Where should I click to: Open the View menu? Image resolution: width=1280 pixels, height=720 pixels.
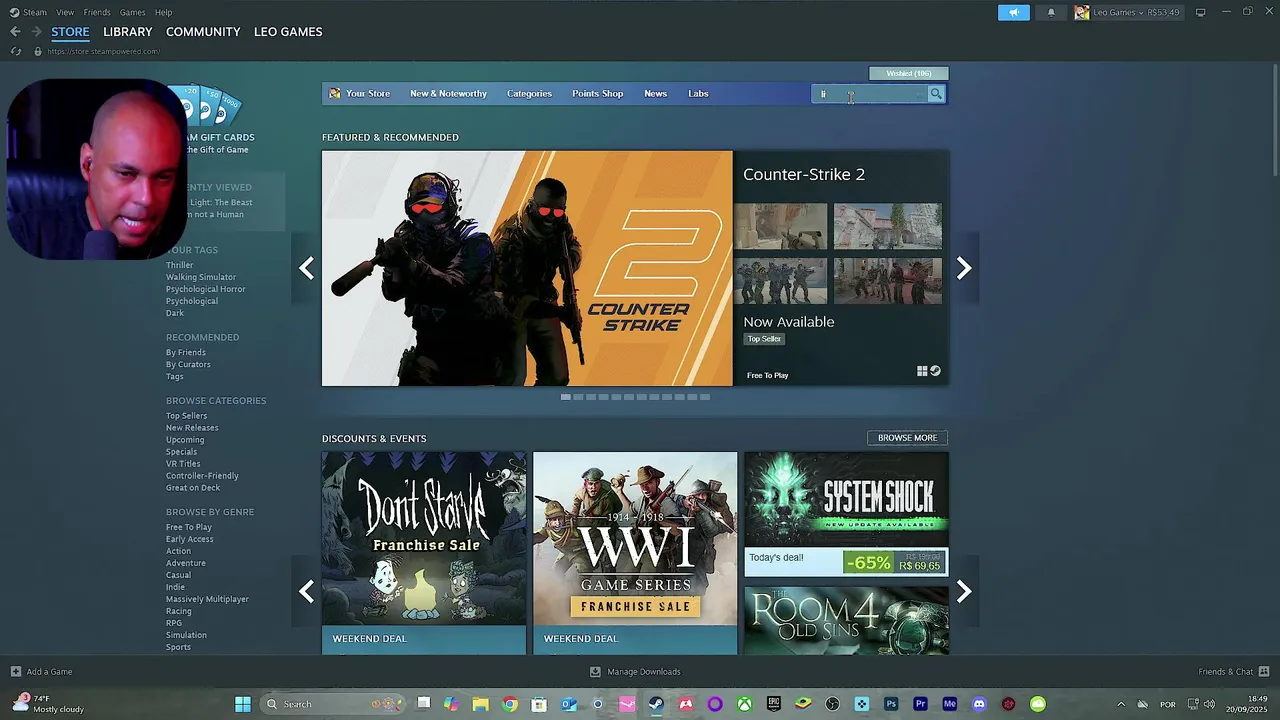(x=65, y=12)
